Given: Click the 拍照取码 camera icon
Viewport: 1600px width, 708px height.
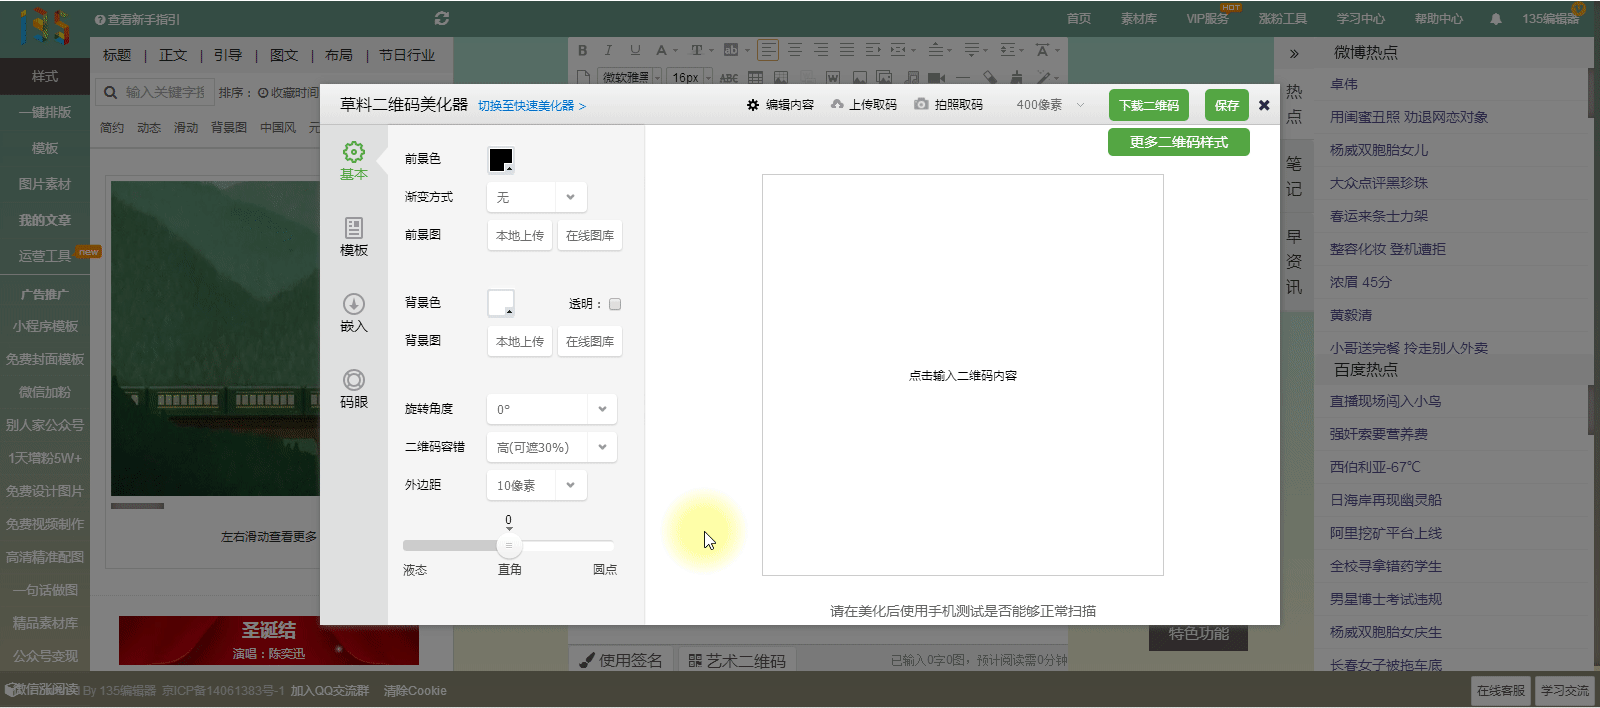Looking at the screenshot, I should (921, 105).
